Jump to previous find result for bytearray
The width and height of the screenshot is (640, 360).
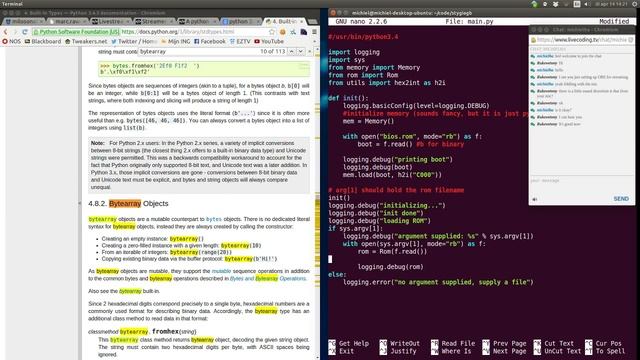(291, 51)
